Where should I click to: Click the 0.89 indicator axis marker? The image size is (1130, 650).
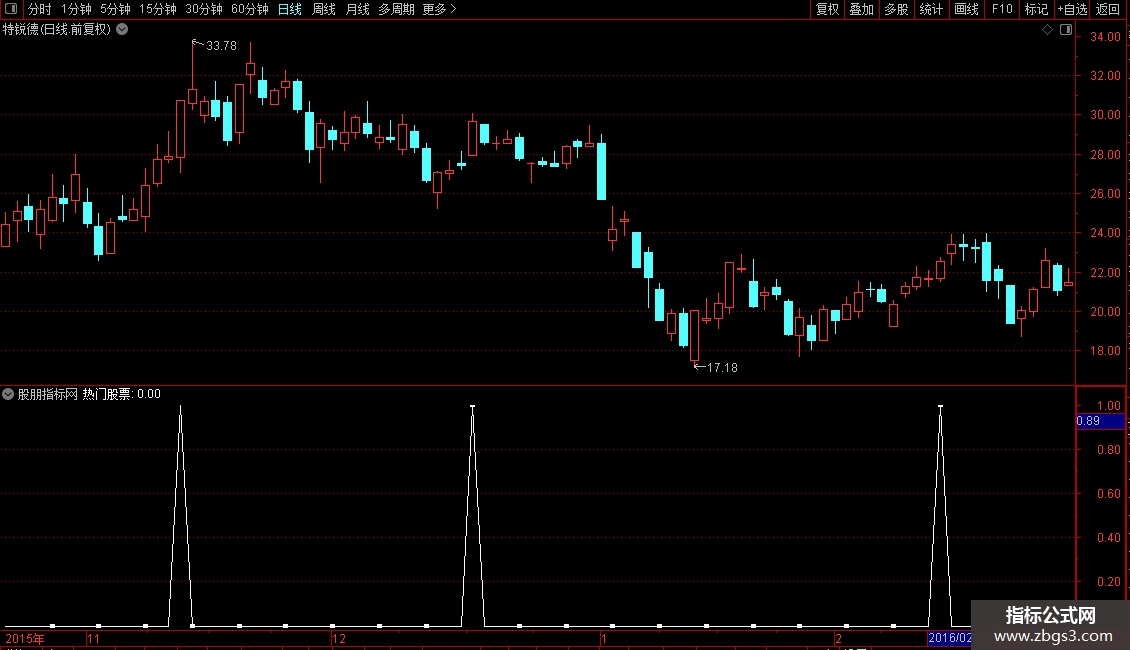coord(1100,421)
